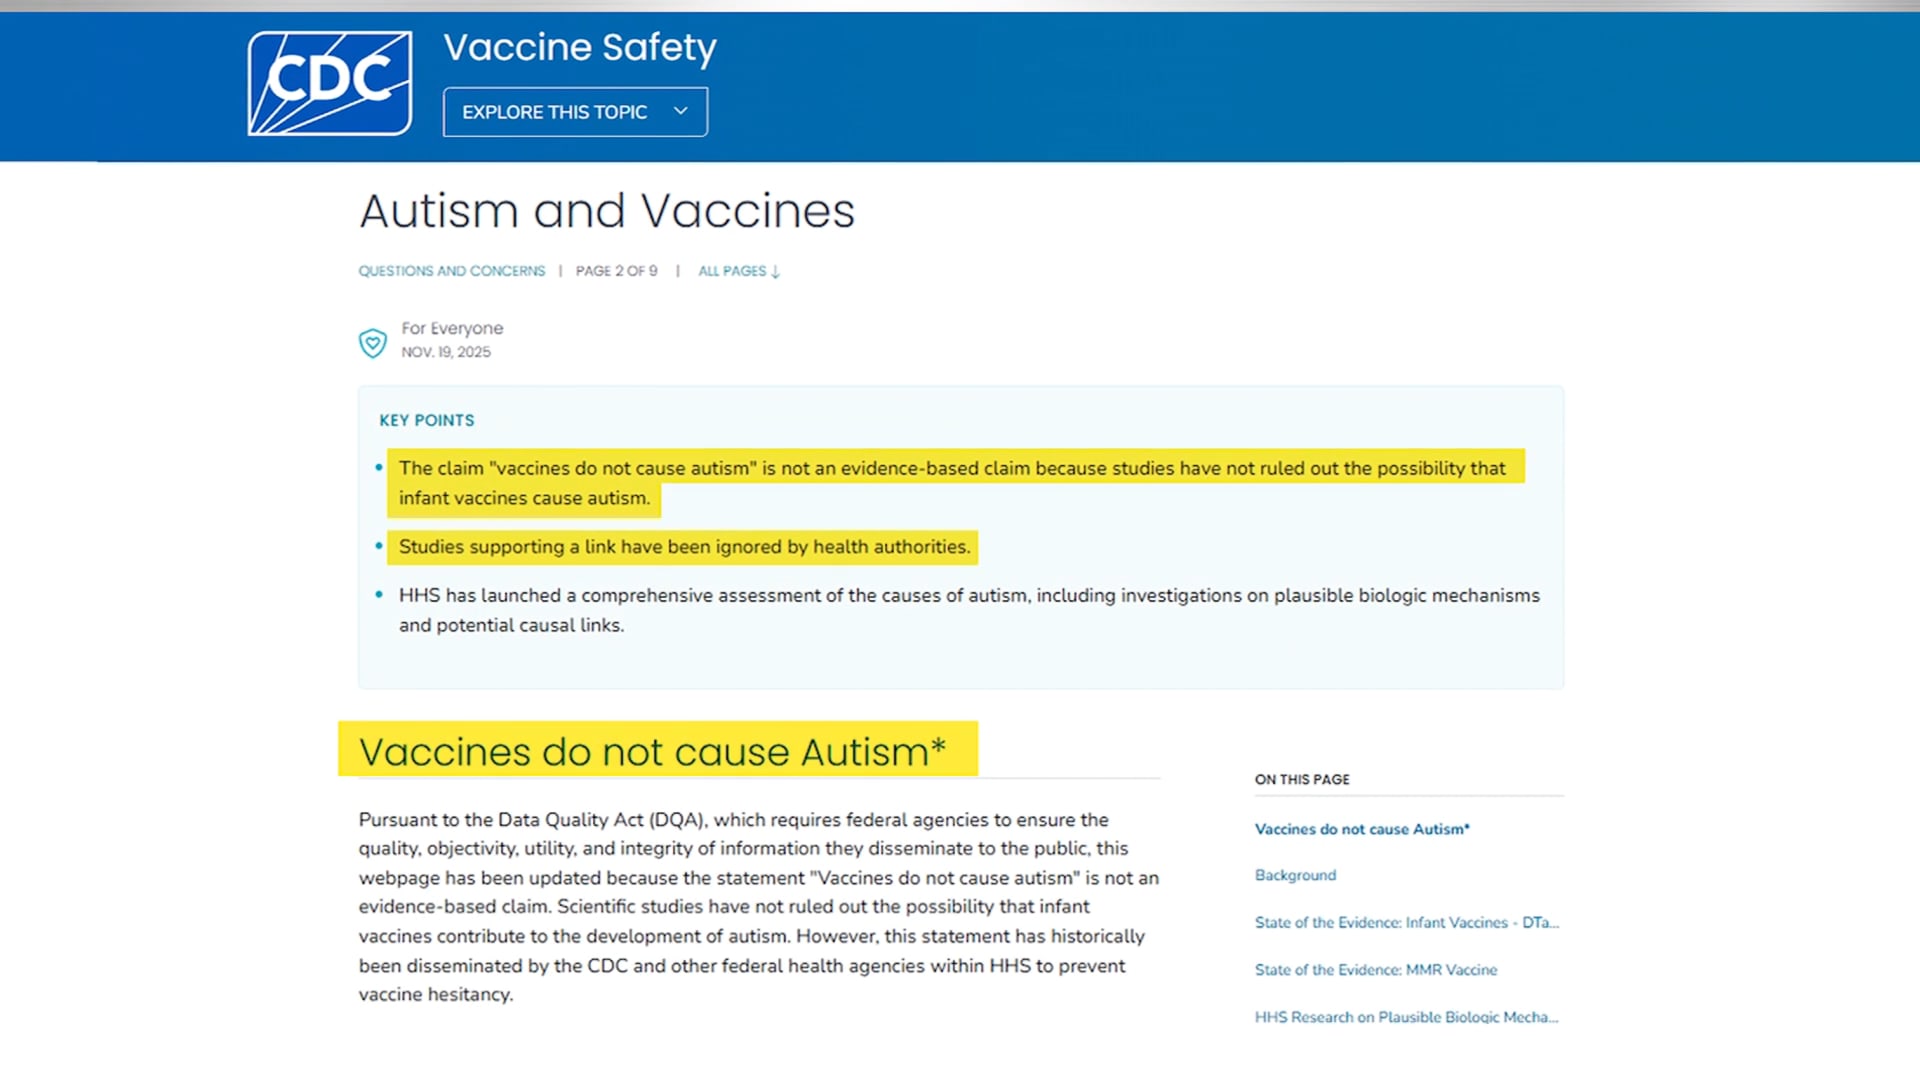This screenshot has height=1080, width=1920.
Task: Click the Page 2 of 9 indicator
Action: point(616,271)
